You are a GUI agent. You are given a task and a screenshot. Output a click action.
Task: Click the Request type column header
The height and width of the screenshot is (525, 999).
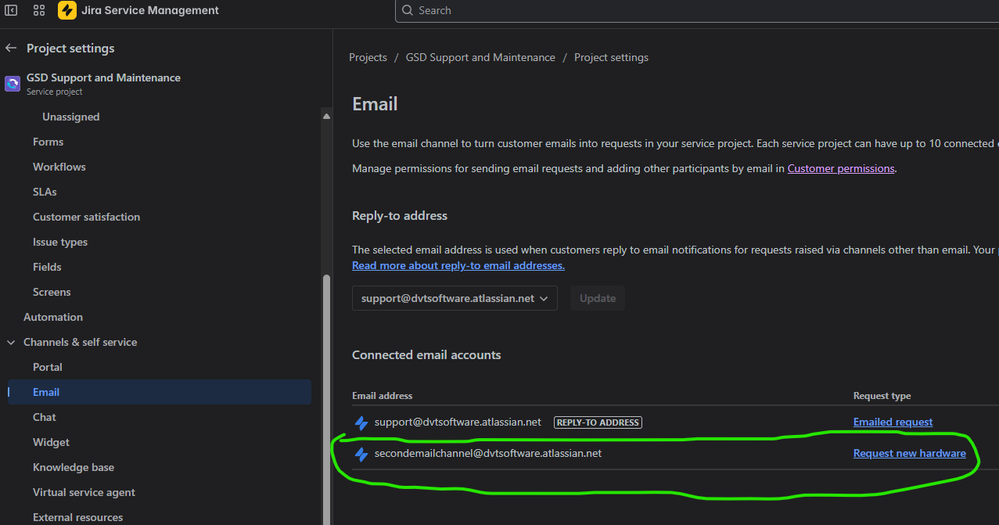coord(882,396)
